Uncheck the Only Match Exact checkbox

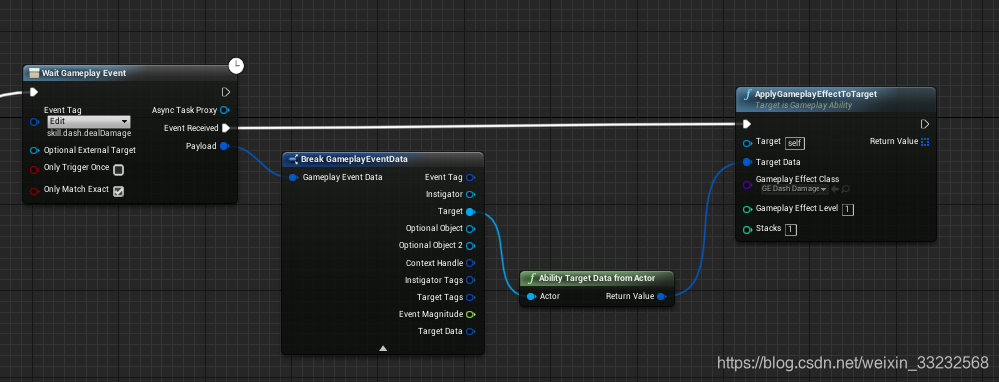click(x=119, y=191)
